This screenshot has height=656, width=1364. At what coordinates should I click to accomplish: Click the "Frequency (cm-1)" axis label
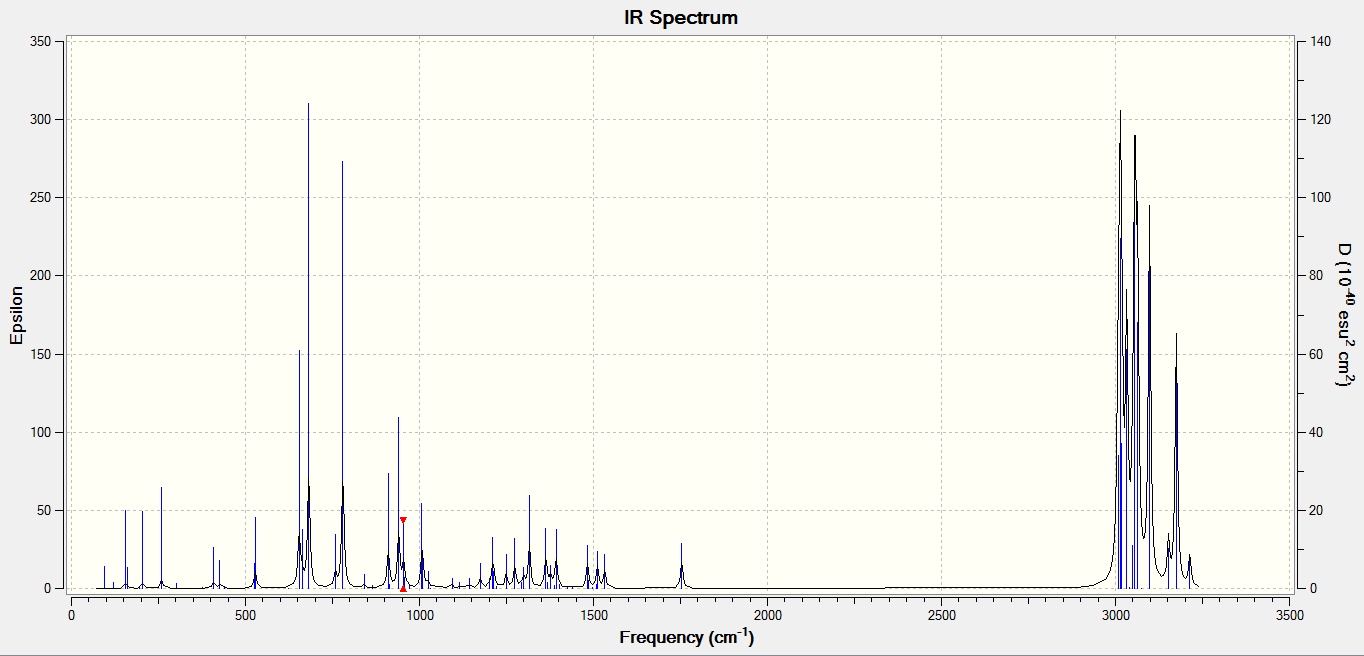pyautogui.click(x=686, y=636)
